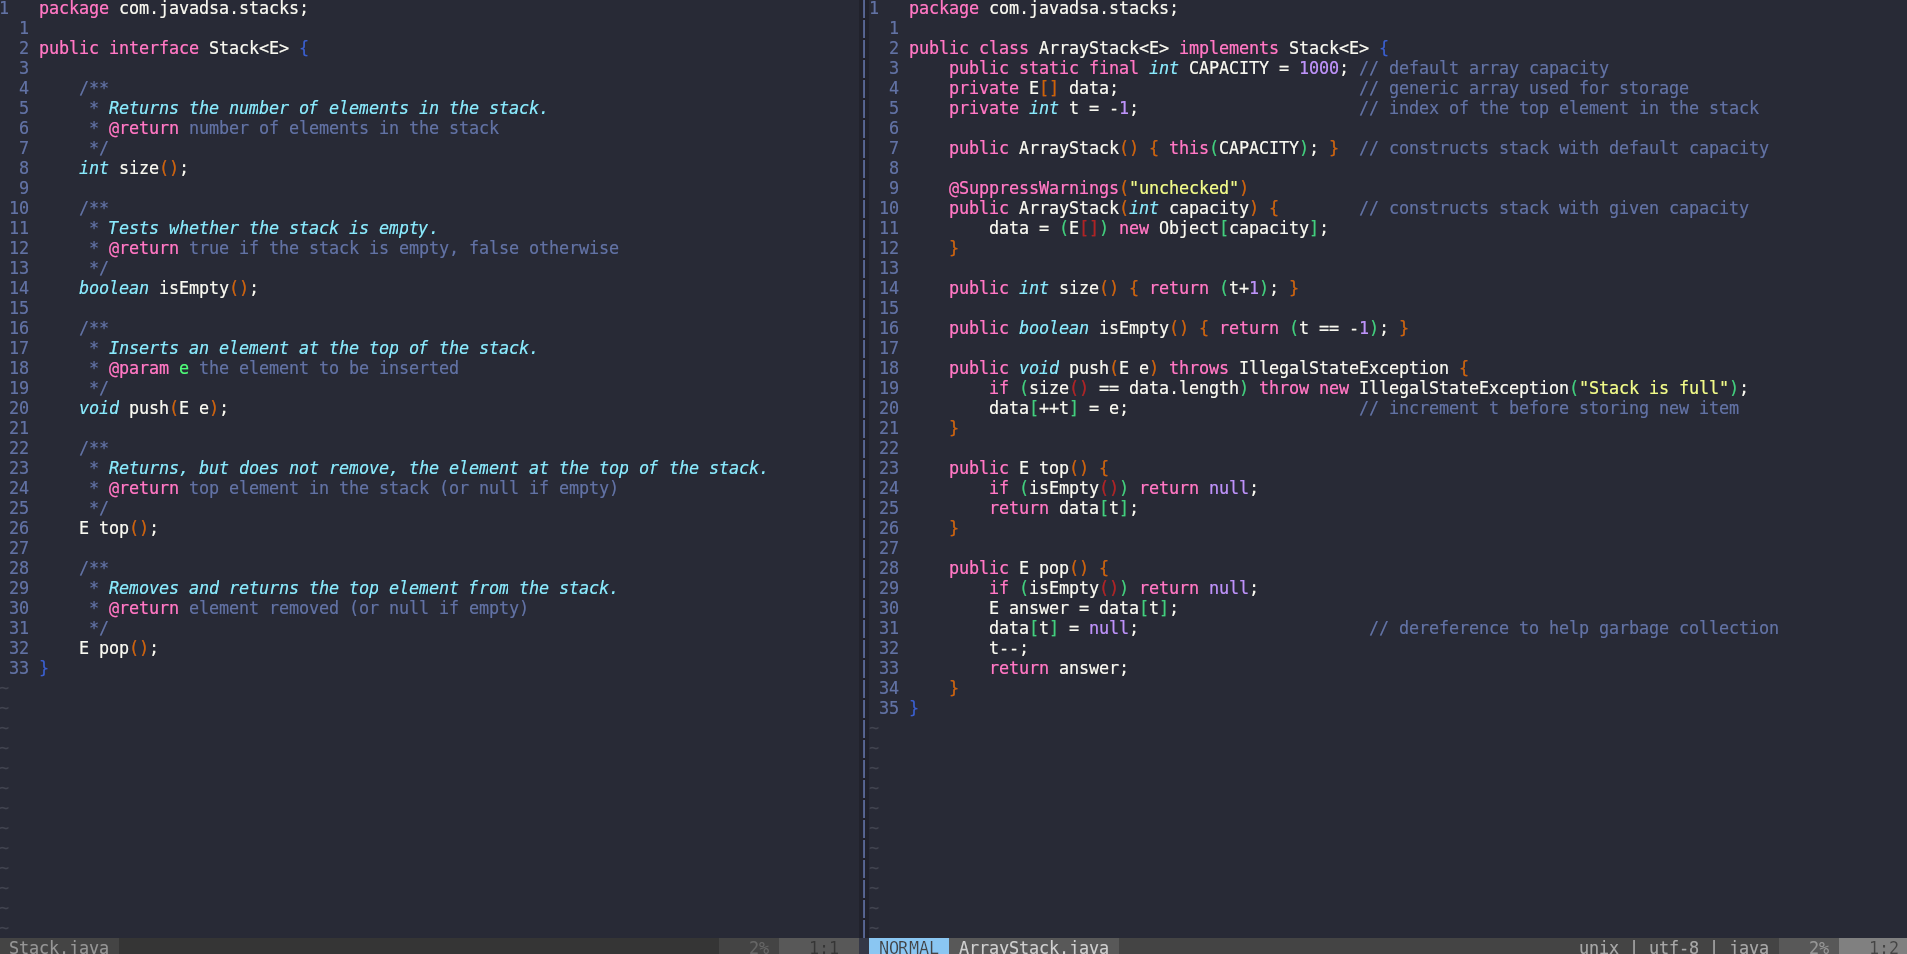Click 'public E top()' in ArrayStack.java
The image size is (1907, 954).
coord(1019,468)
